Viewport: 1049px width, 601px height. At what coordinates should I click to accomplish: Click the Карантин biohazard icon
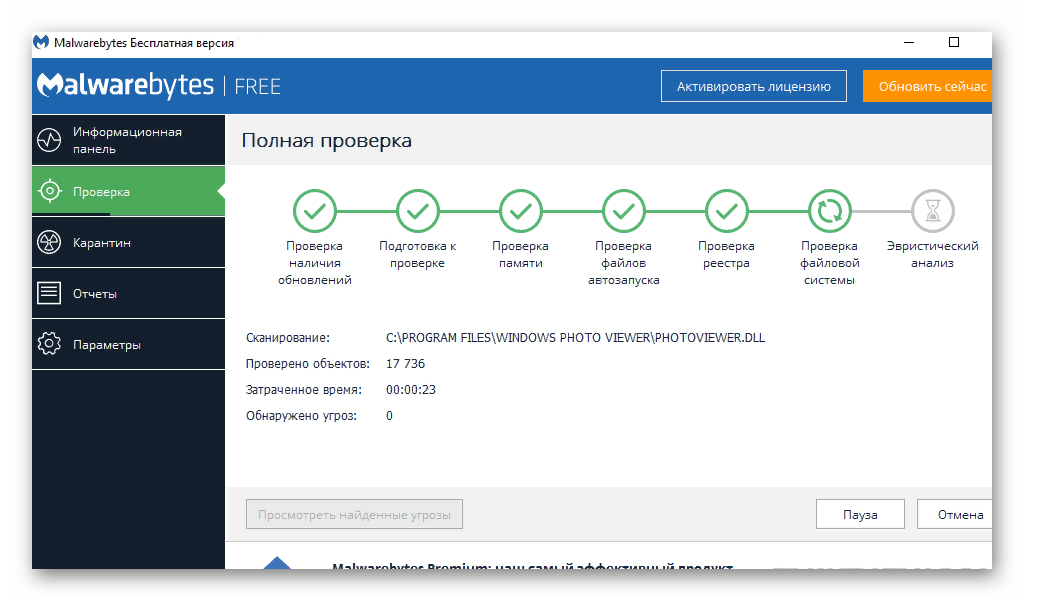point(49,243)
